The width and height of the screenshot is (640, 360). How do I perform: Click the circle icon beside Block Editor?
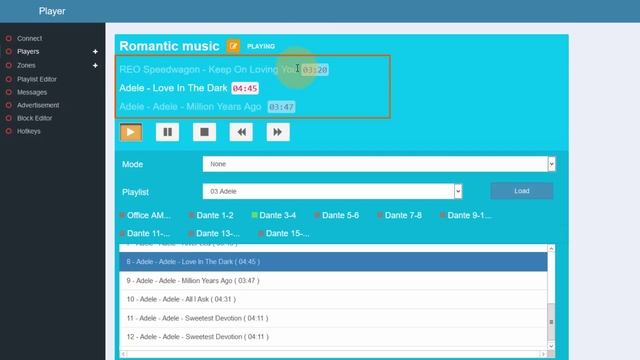9,118
